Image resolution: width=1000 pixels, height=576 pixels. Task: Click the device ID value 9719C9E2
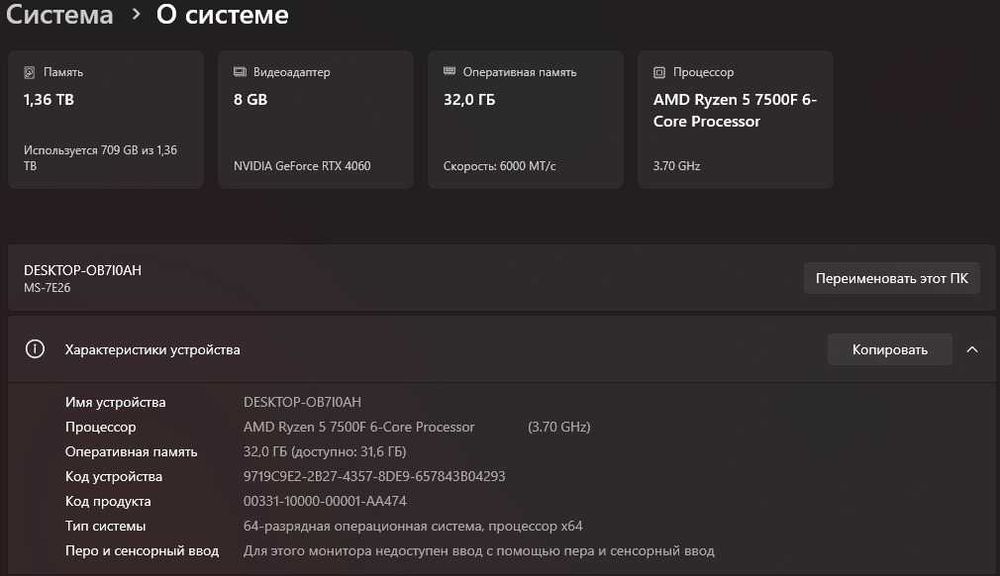[x=374, y=477]
